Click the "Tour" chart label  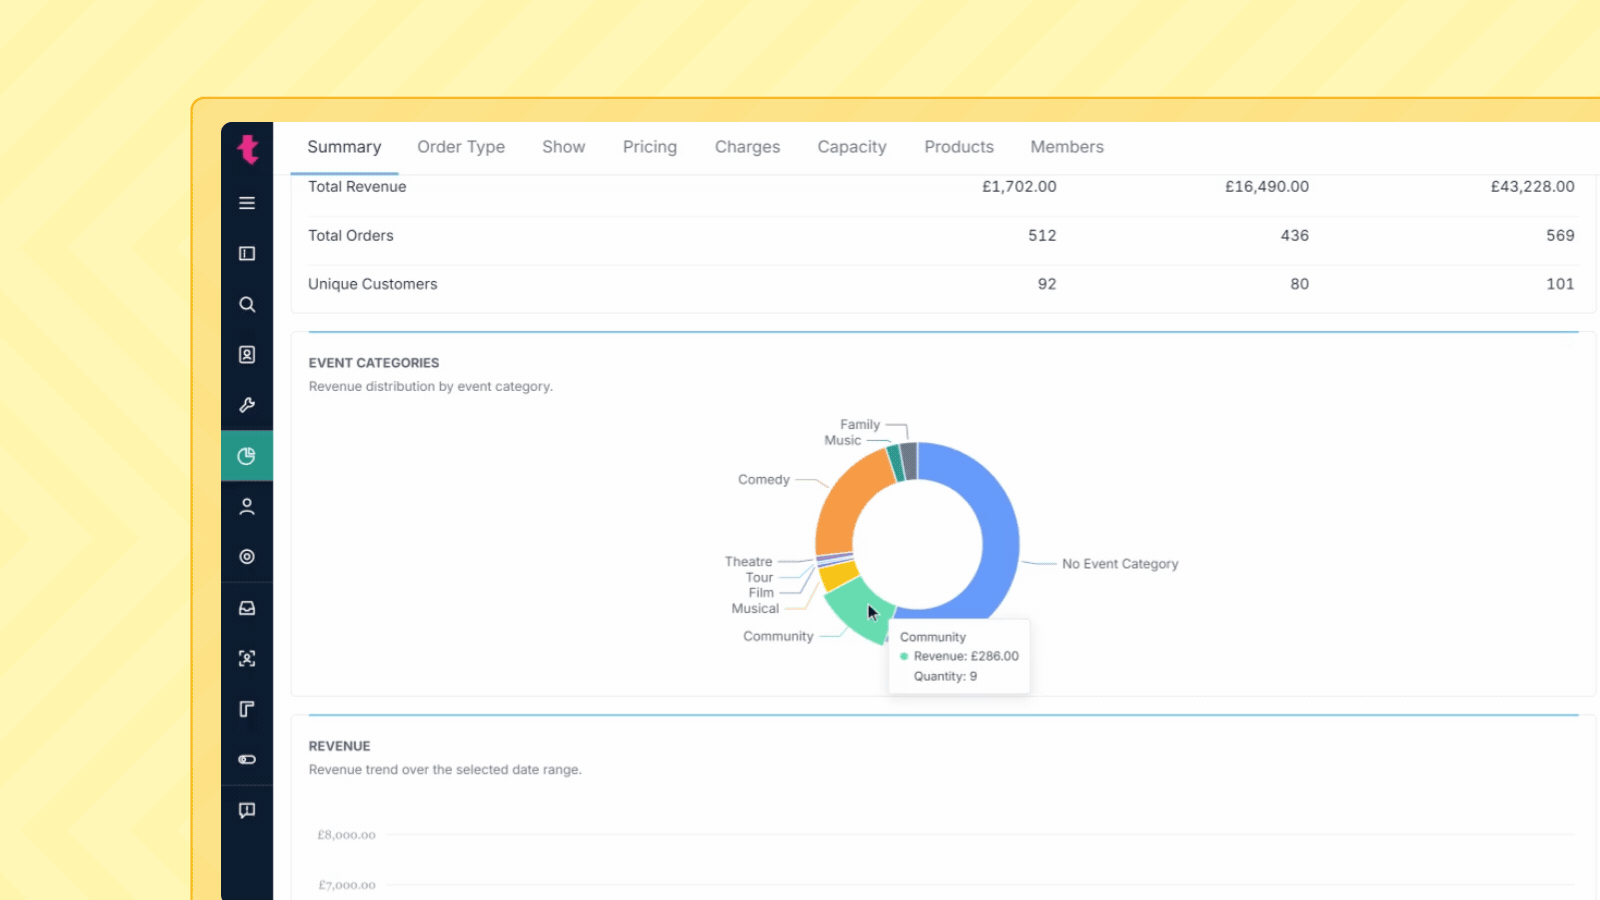click(759, 578)
